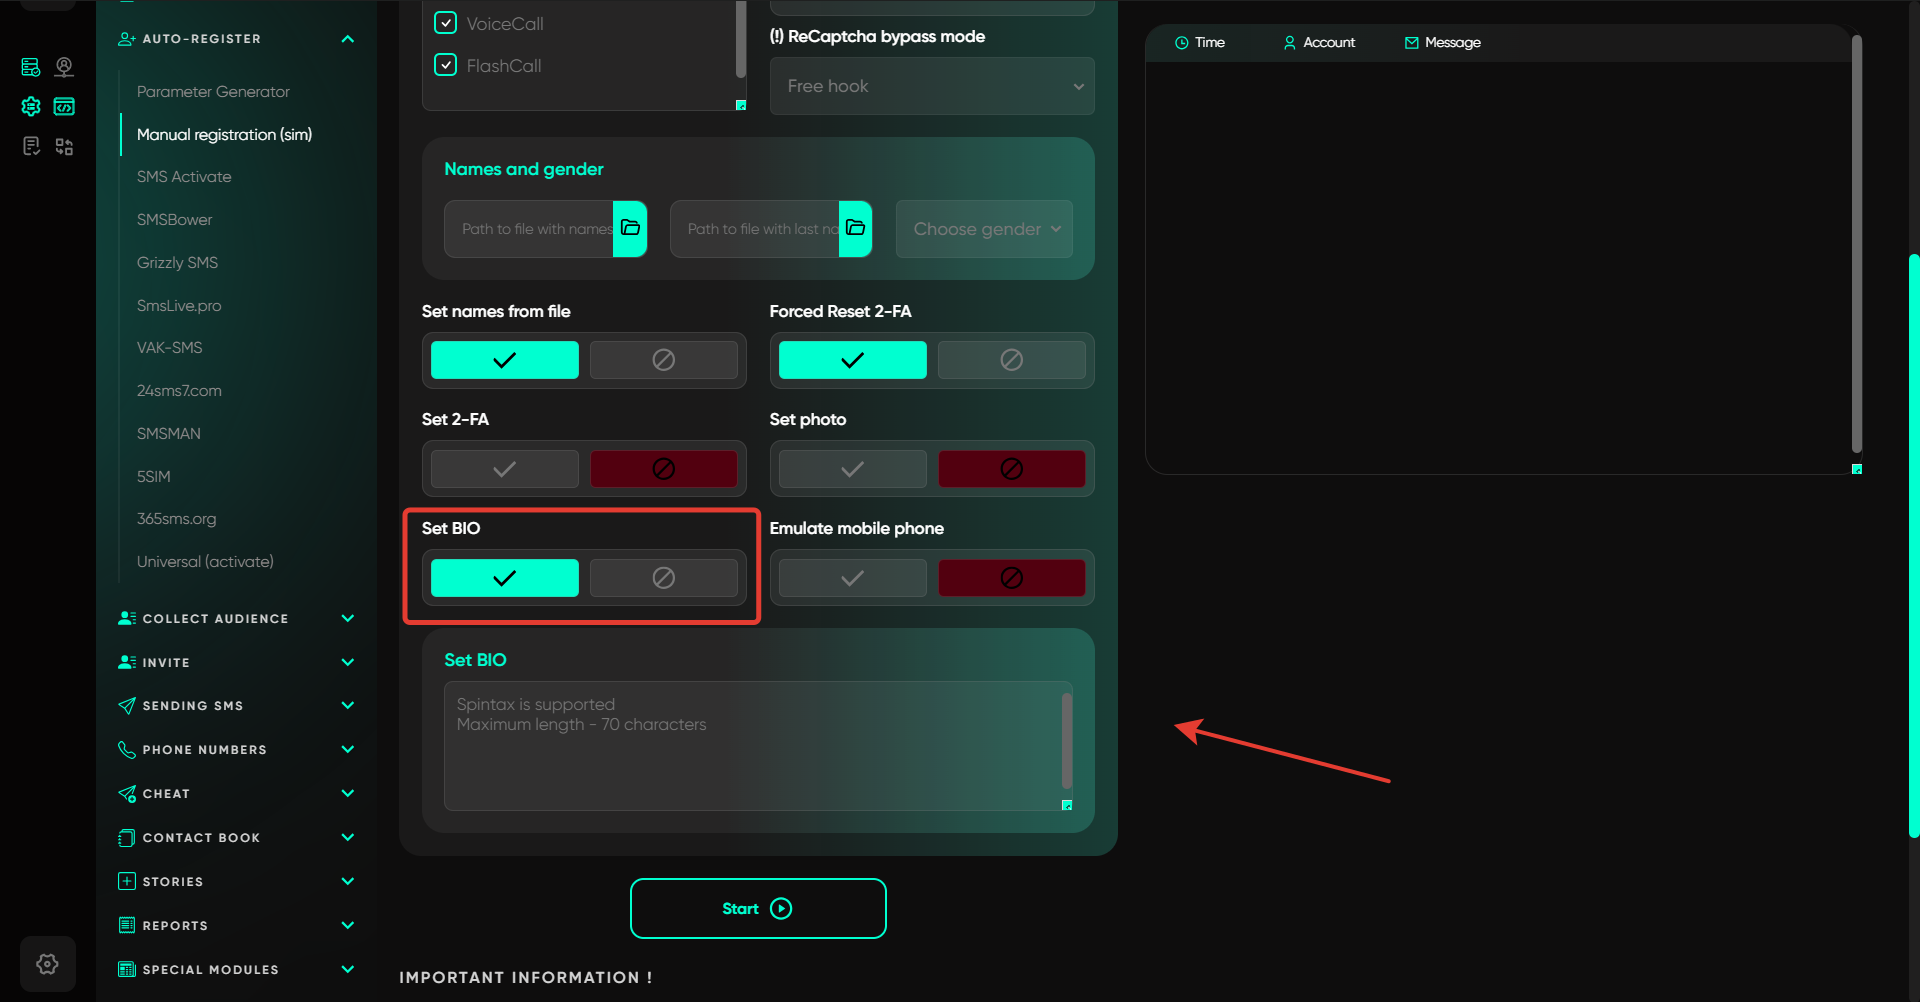Open SMS Activate registration page
The height and width of the screenshot is (1002, 1920).
[x=184, y=177]
